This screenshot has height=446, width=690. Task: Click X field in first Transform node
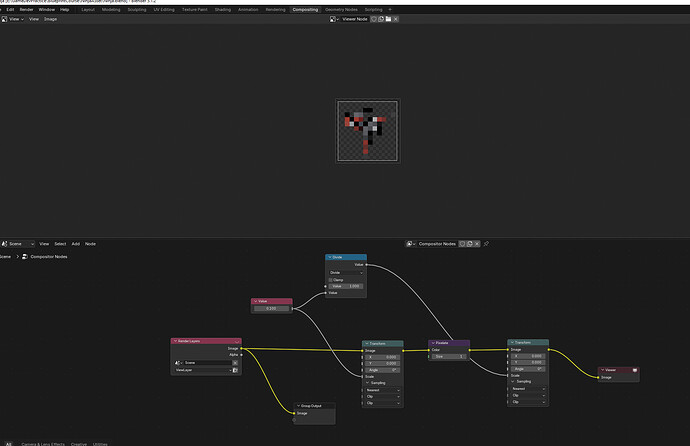click(x=382, y=357)
